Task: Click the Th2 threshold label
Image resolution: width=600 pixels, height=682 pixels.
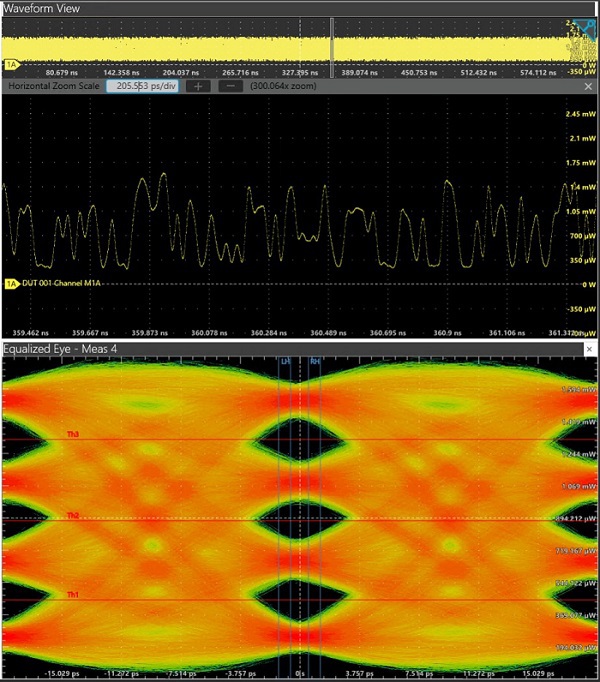Action: 72,515
